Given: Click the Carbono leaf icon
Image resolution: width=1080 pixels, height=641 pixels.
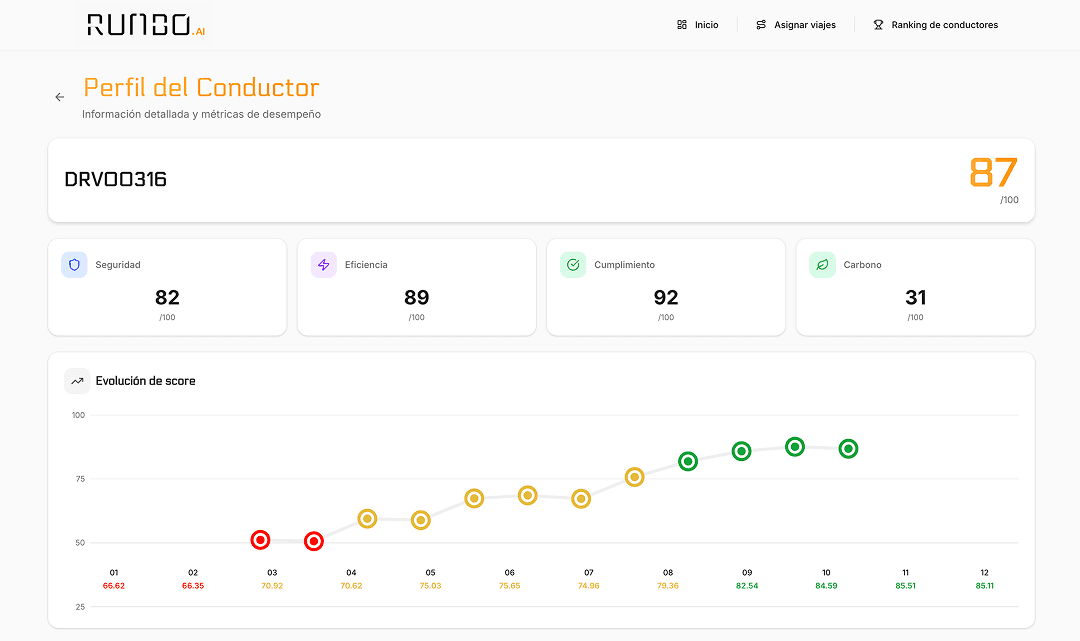Looking at the screenshot, I should click(x=822, y=264).
